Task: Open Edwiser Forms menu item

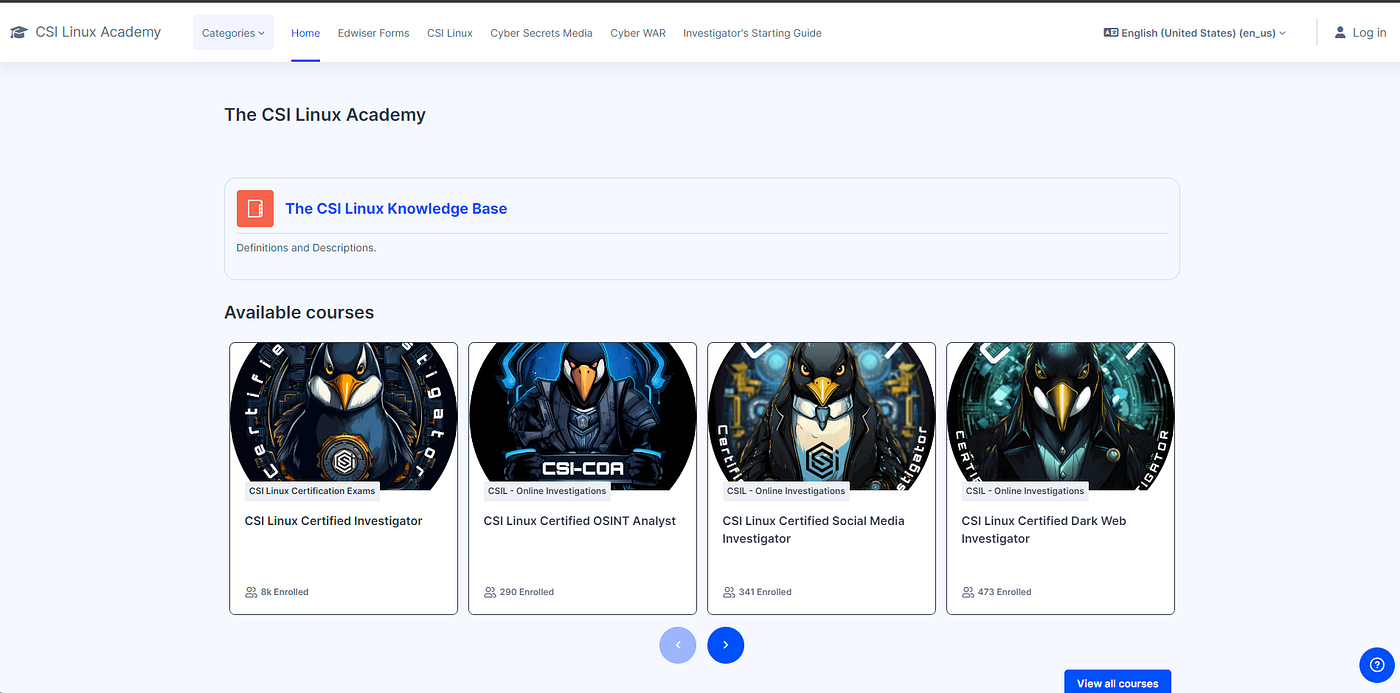Action: tap(374, 33)
